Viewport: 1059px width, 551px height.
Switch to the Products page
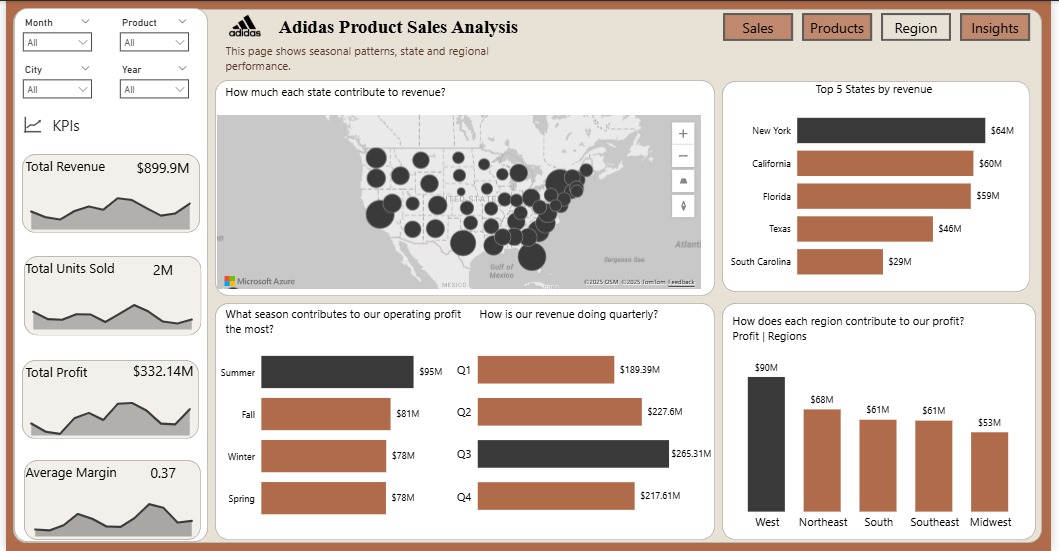click(x=837, y=28)
